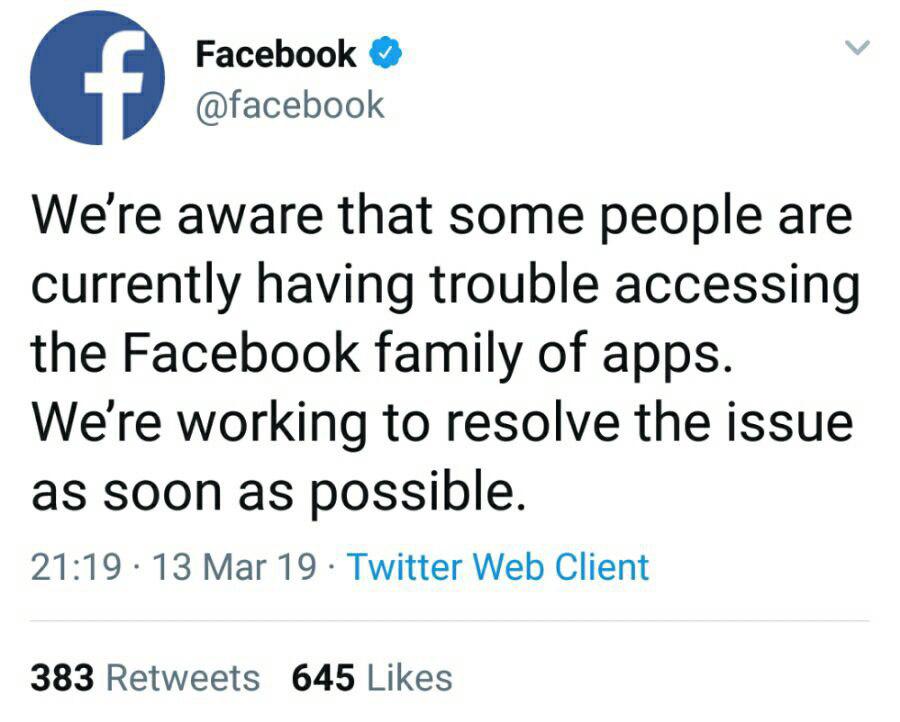Click the 13 Mar 19 date
The width and height of the screenshot is (900, 722).
point(235,567)
